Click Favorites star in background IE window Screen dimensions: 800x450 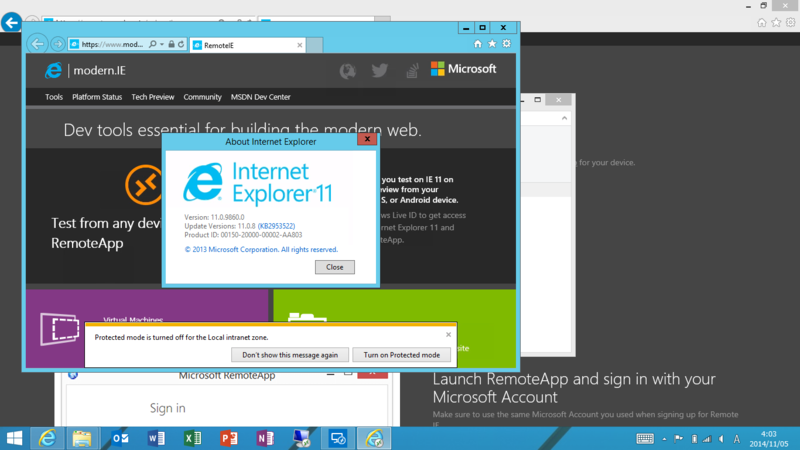(x=776, y=22)
